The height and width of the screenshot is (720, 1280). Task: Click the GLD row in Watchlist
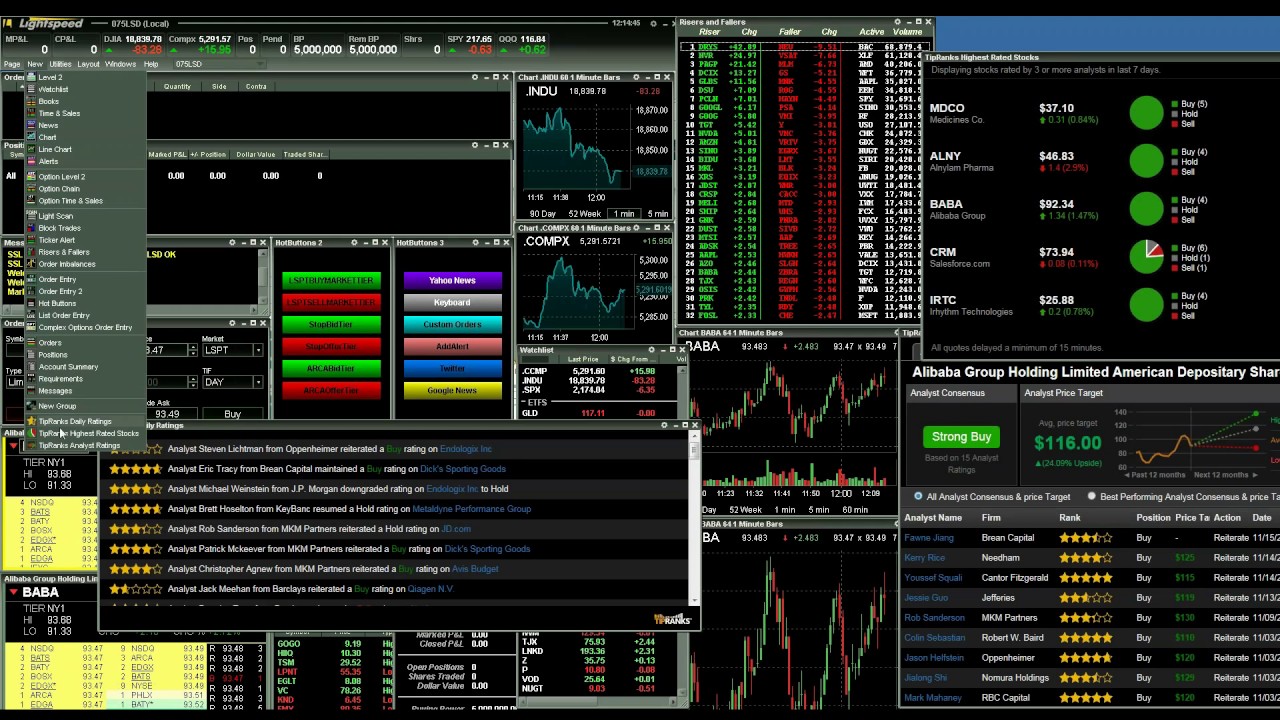point(596,413)
